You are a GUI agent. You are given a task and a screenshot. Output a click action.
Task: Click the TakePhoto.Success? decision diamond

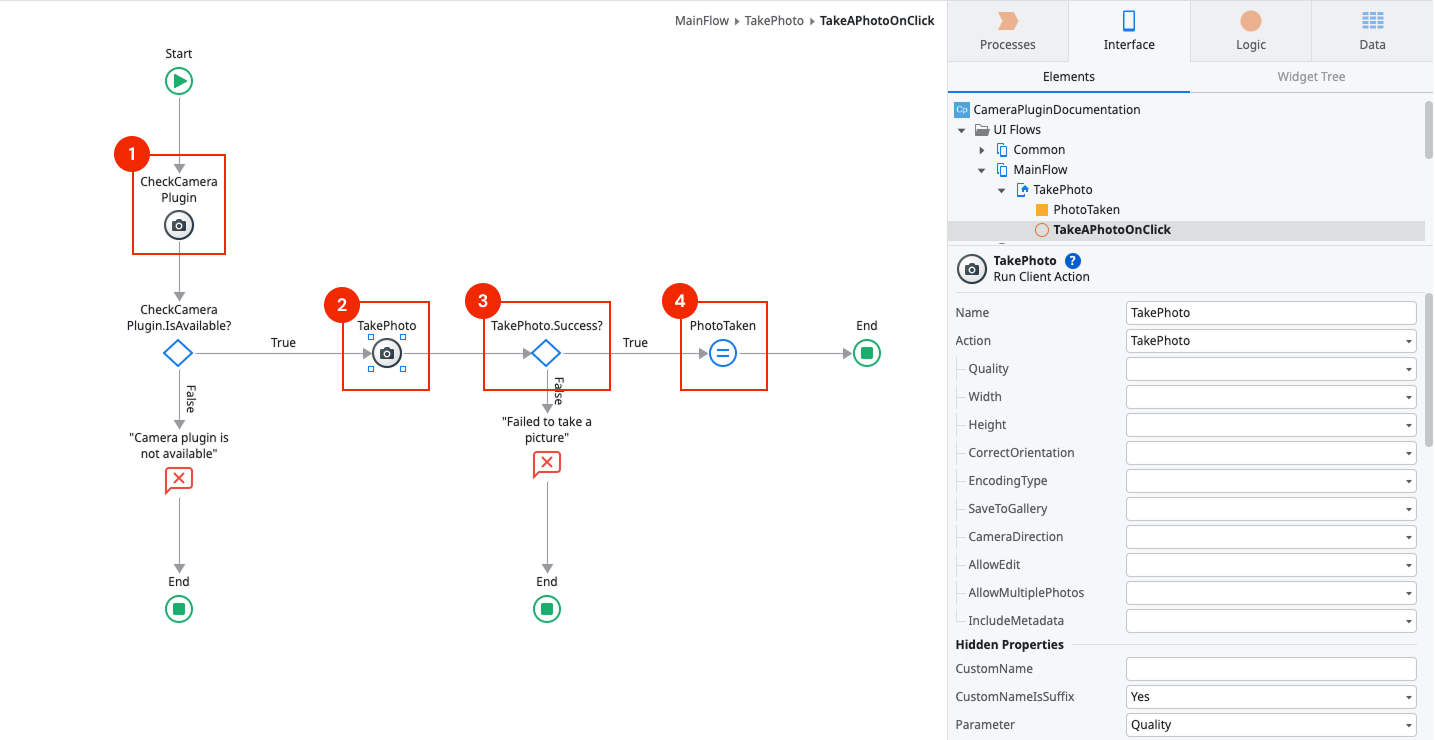click(x=546, y=353)
